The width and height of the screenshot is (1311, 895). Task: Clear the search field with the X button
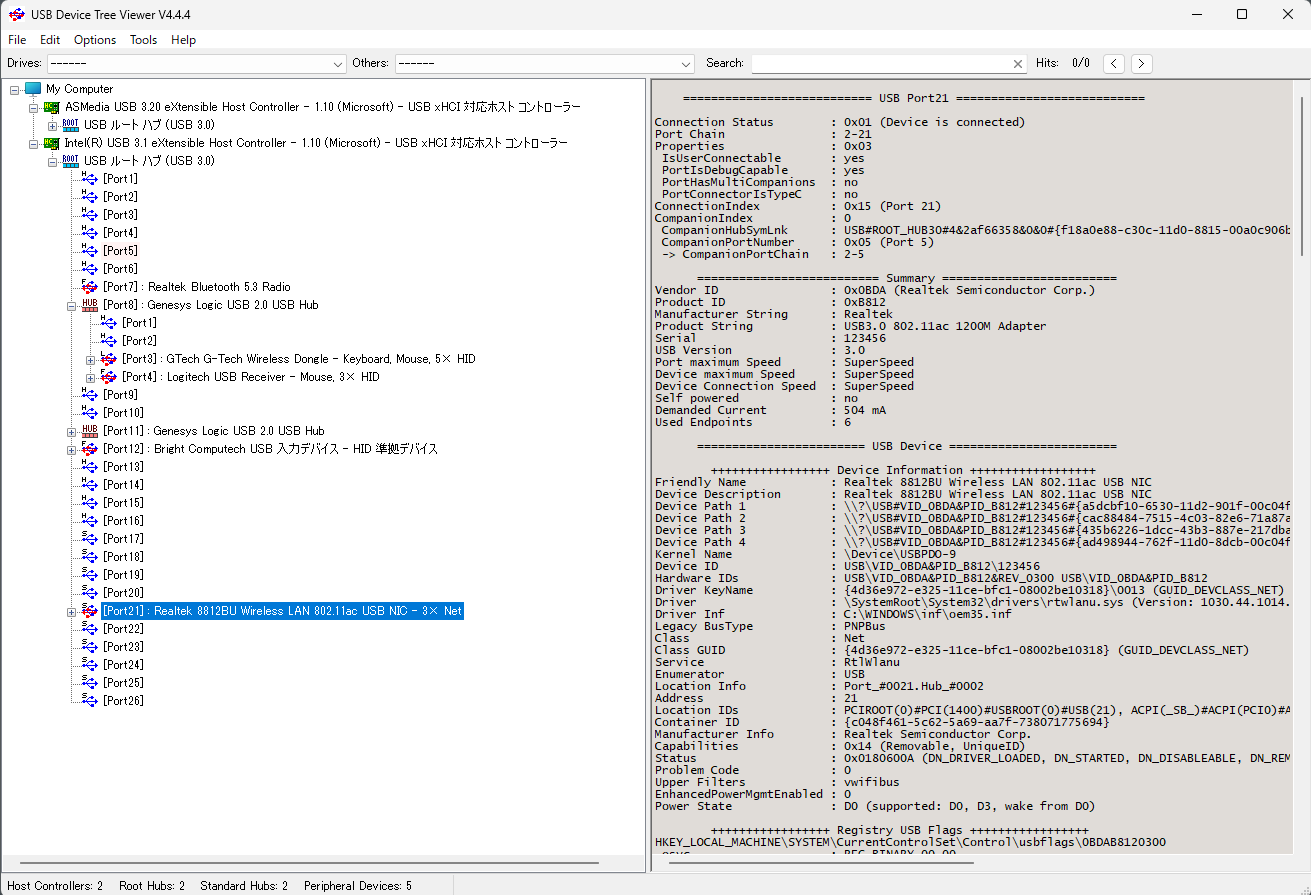(1018, 63)
